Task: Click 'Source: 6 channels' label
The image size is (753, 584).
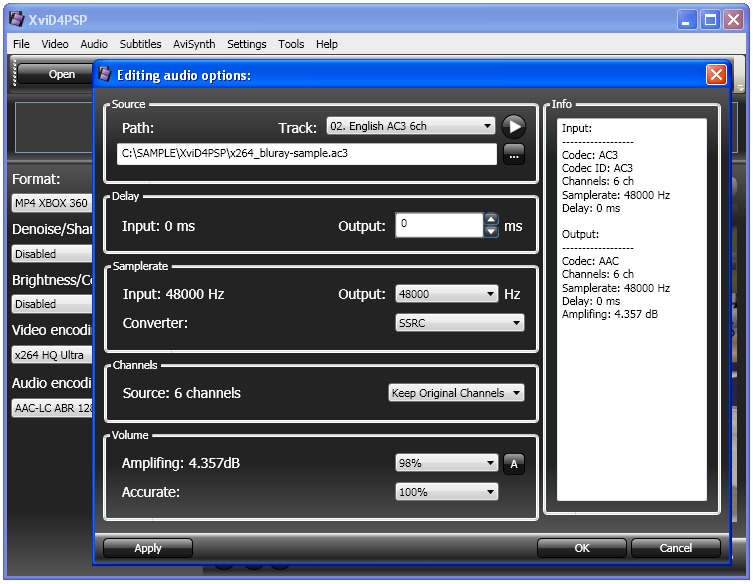Action: click(182, 393)
